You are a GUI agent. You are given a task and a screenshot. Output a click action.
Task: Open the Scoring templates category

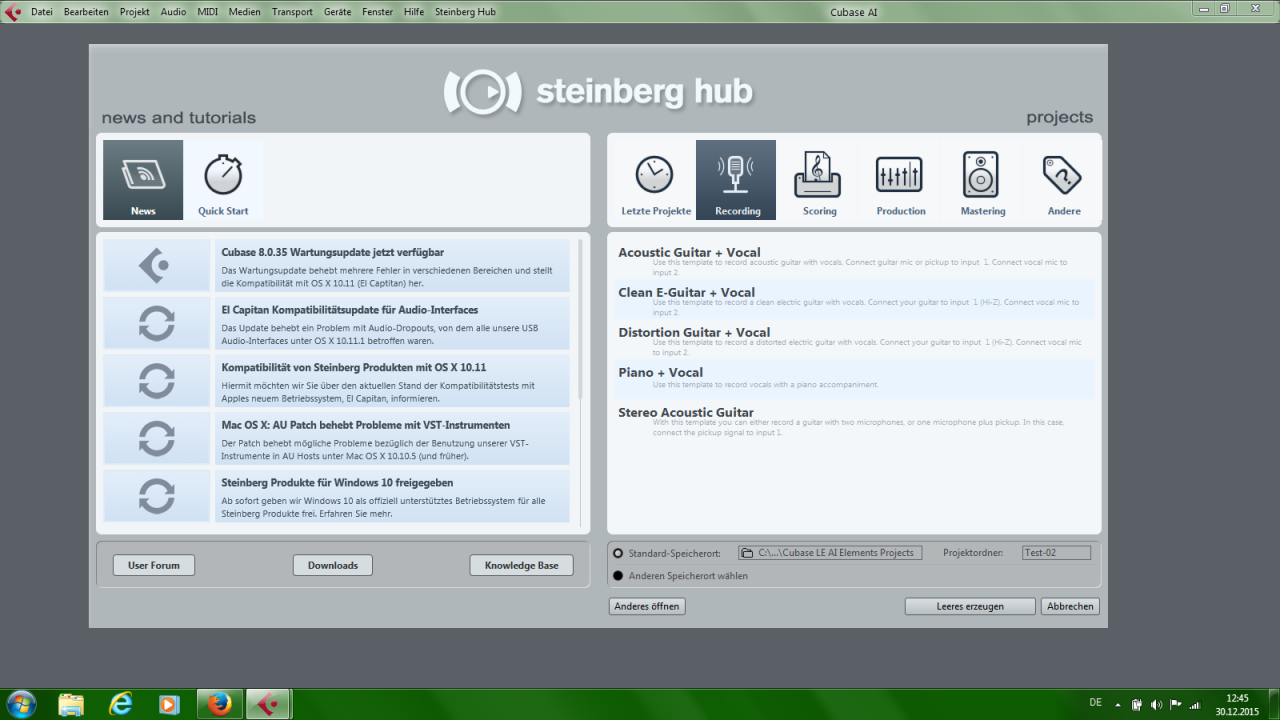click(819, 180)
